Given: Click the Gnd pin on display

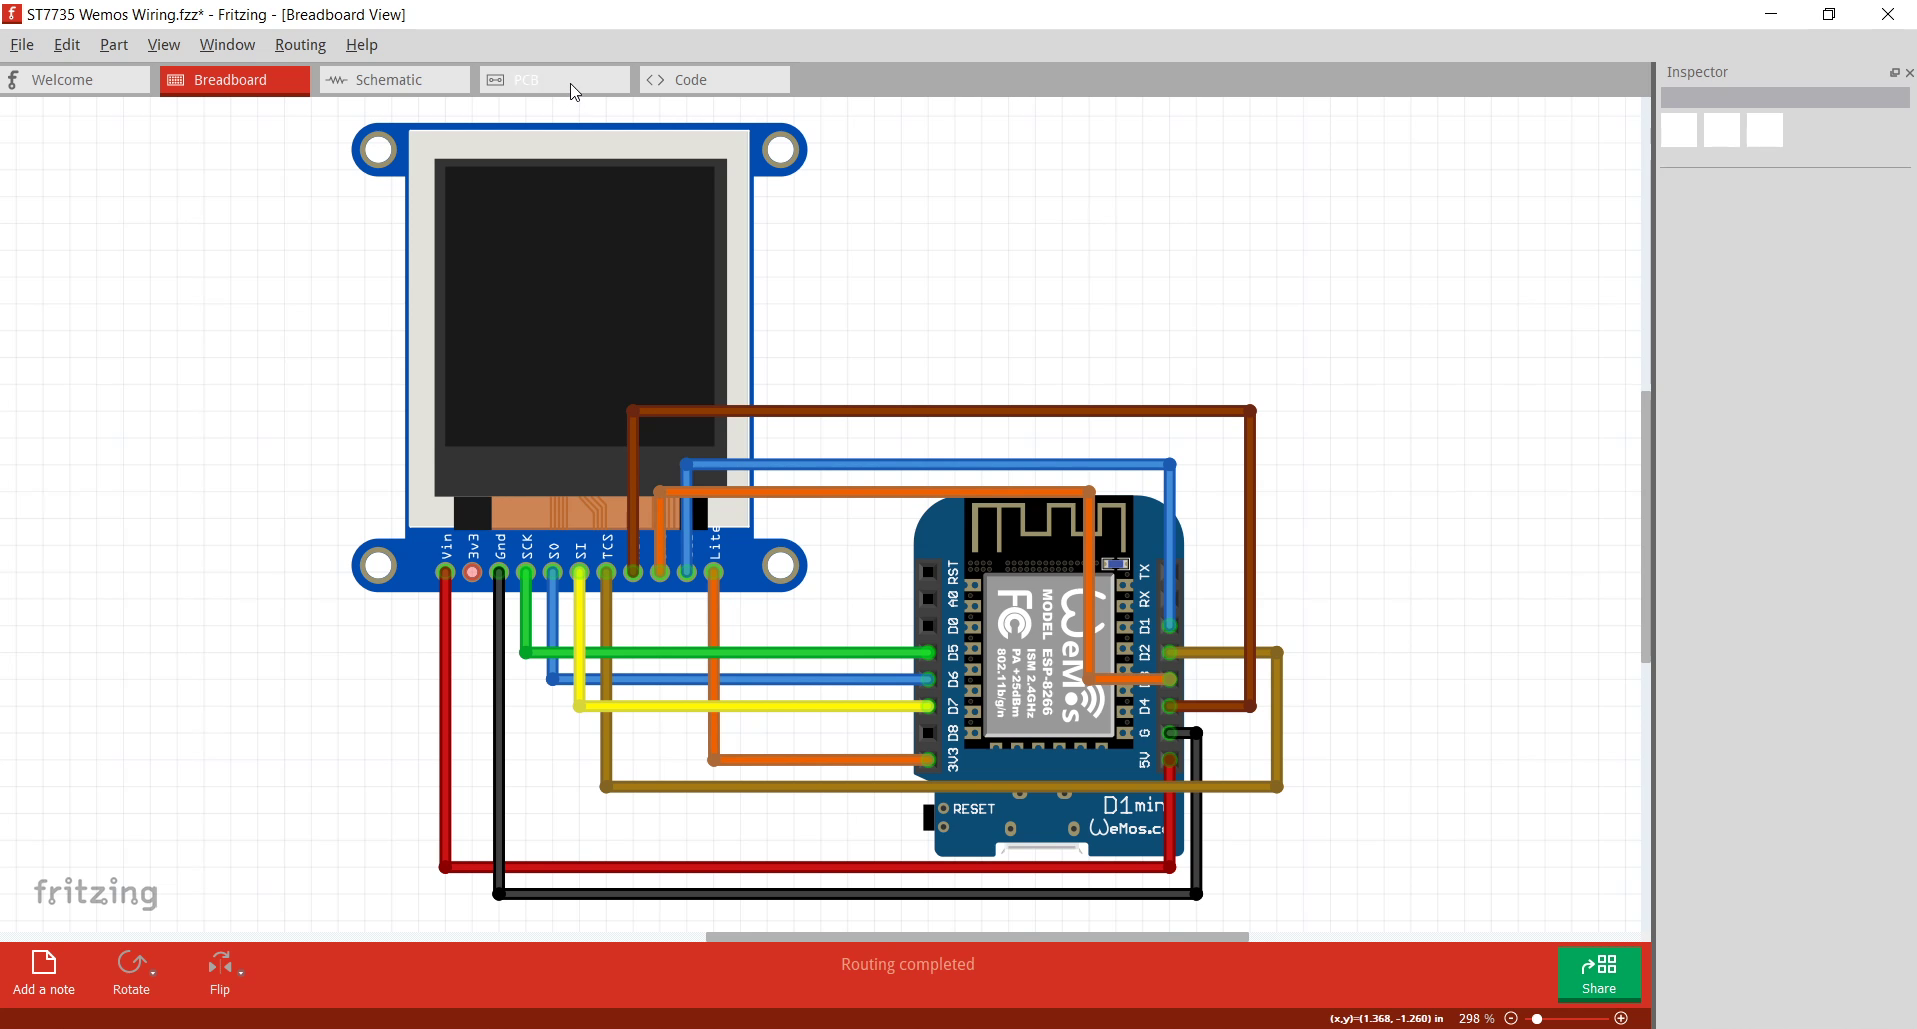Looking at the screenshot, I should (x=499, y=572).
